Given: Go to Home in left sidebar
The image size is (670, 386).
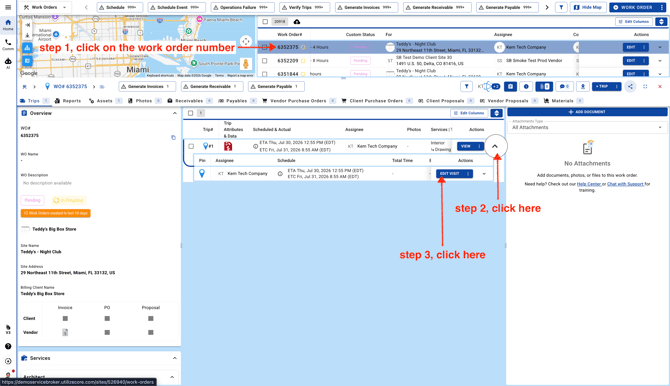Looking at the screenshot, I should (8, 25).
